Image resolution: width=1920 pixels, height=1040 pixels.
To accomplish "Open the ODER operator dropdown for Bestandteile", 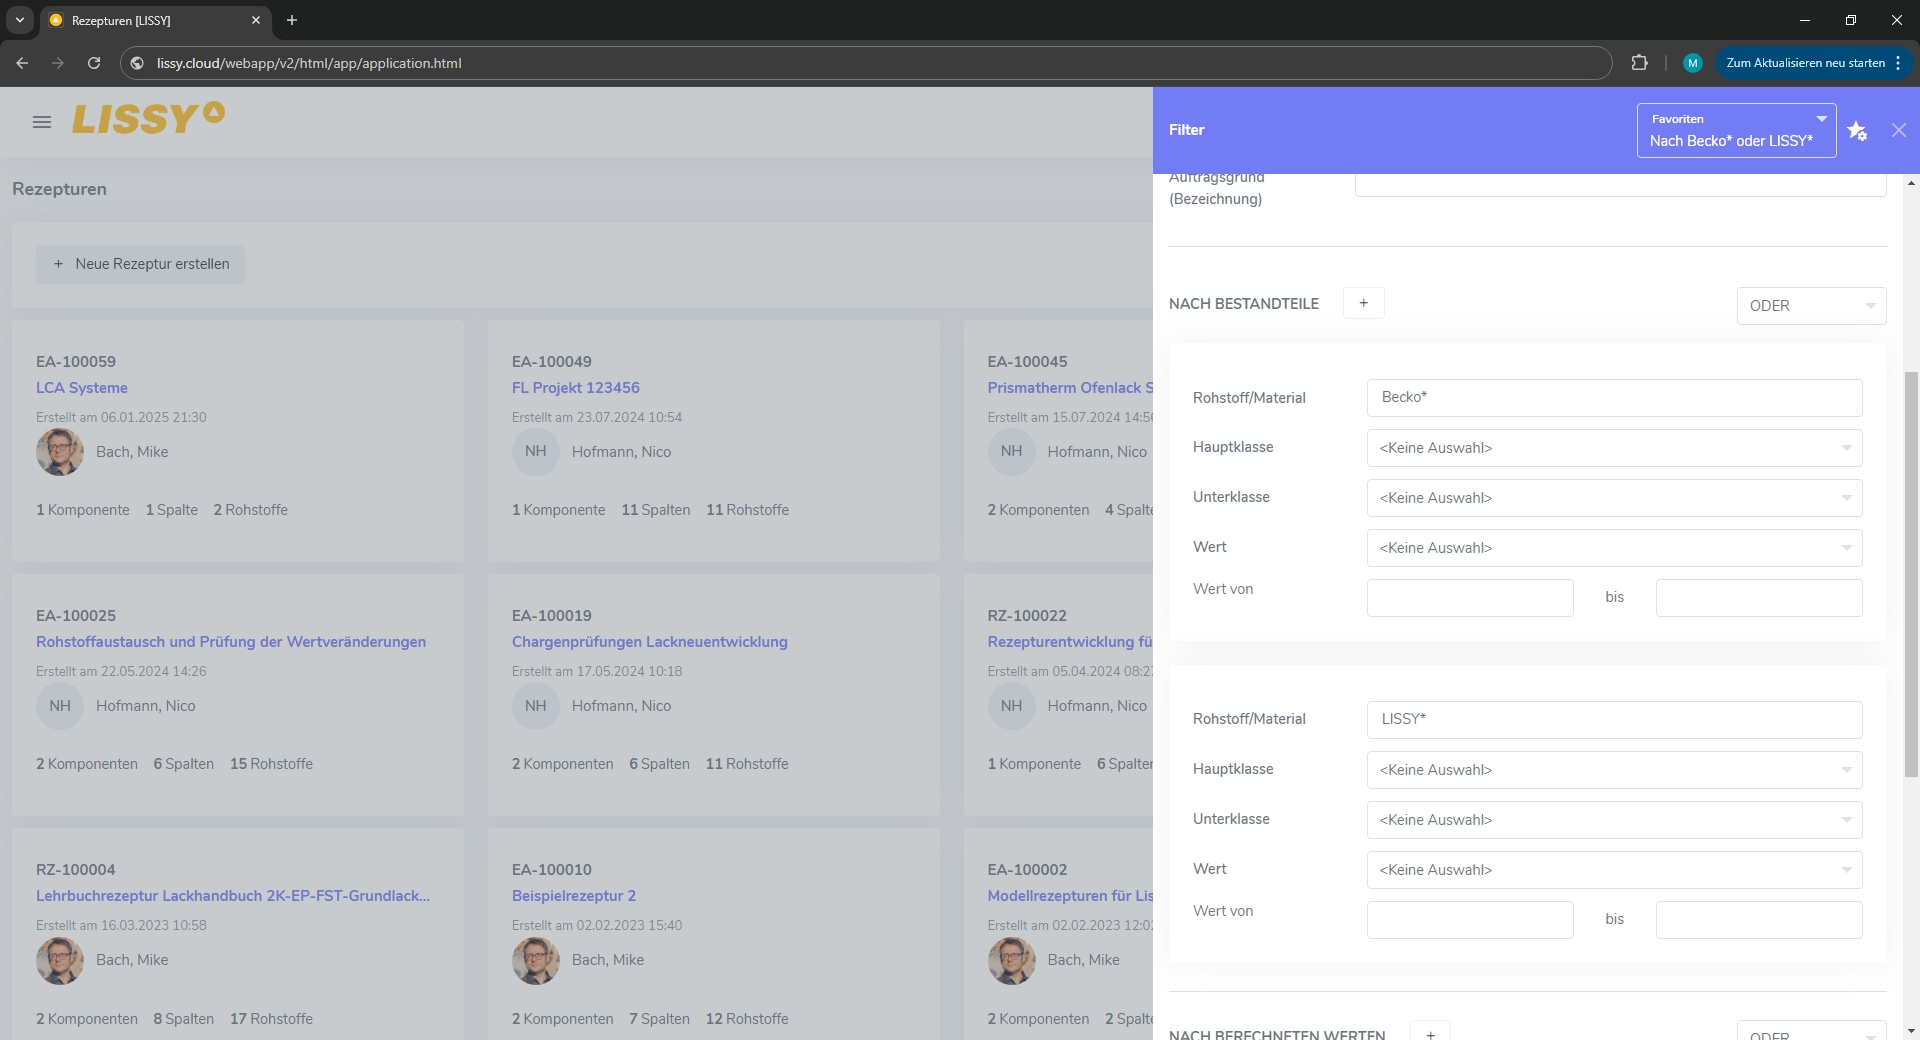I will [x=1811, y=306].
